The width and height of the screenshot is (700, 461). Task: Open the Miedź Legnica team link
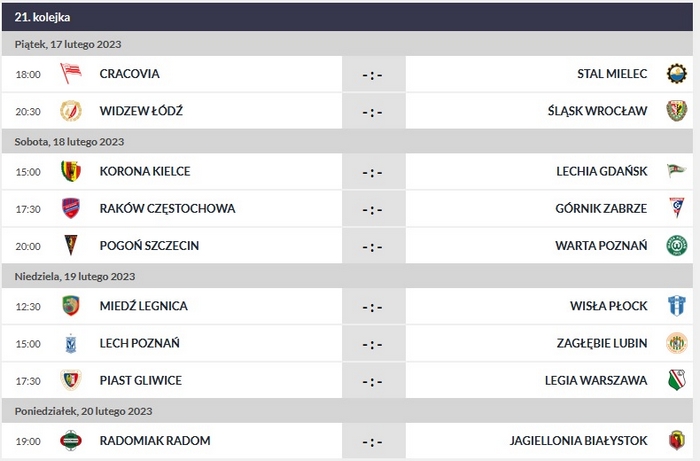point(143,306)
